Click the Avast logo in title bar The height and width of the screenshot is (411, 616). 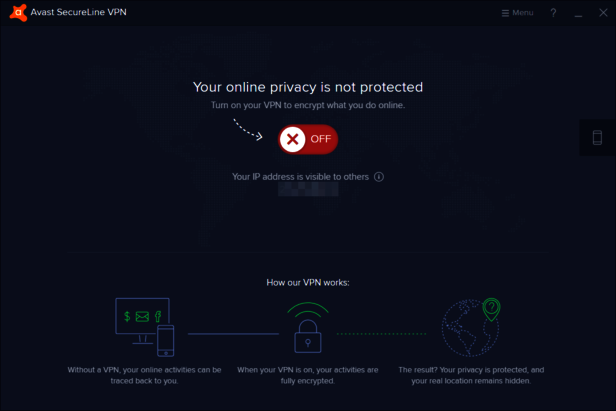pos(17,13)
